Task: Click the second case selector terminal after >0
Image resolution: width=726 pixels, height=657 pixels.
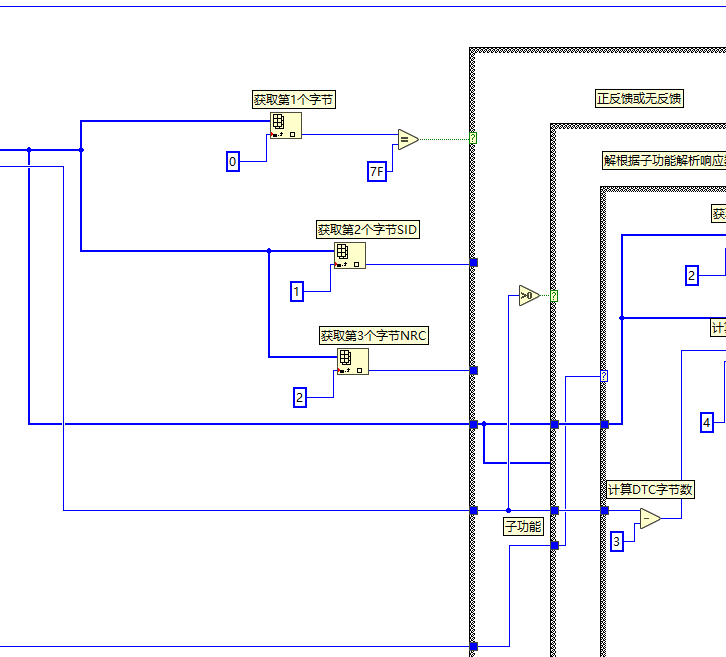Action: [x=554, y=296]
